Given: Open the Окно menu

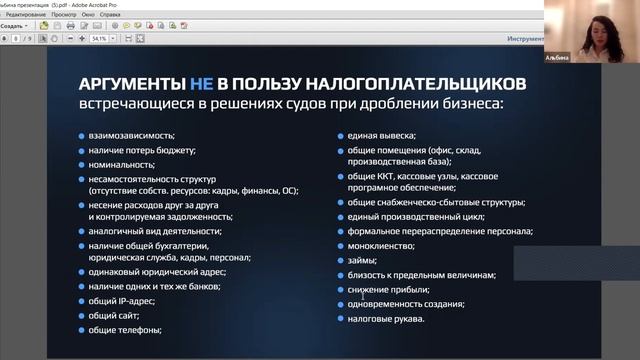Looking at the screenshot, I should (x=88, y=15).
